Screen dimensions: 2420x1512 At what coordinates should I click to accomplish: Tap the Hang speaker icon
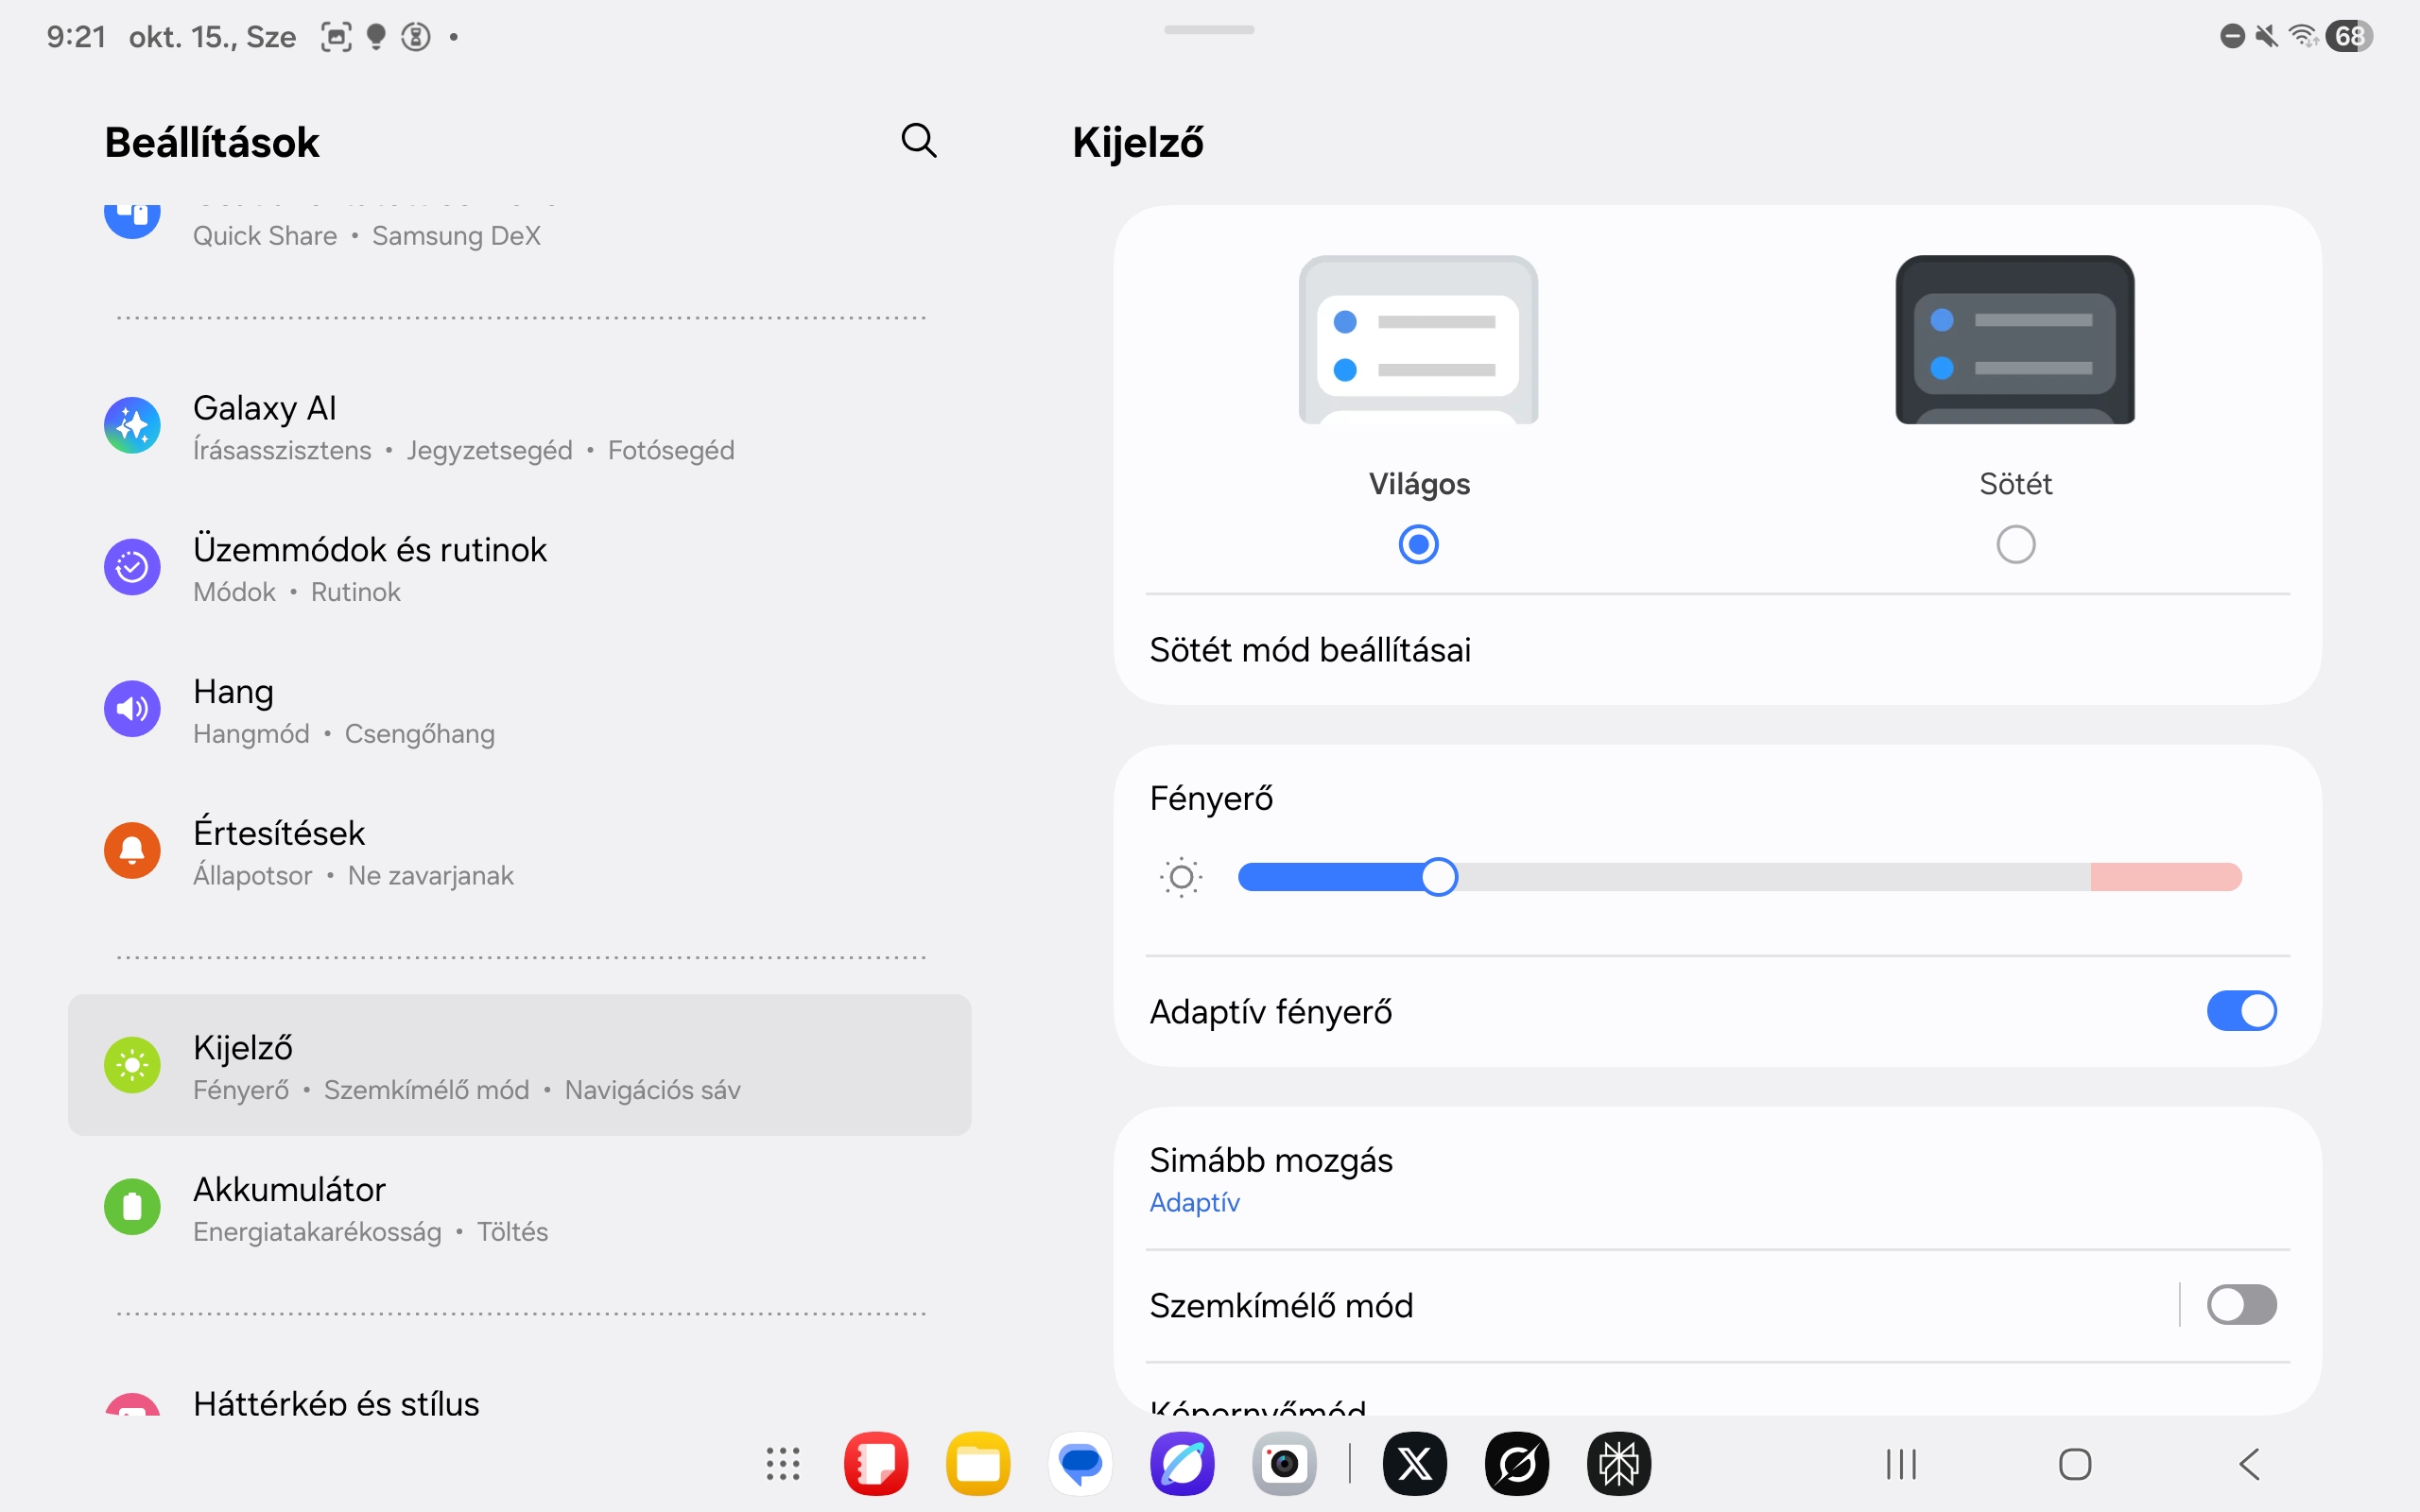coord(132,709)
